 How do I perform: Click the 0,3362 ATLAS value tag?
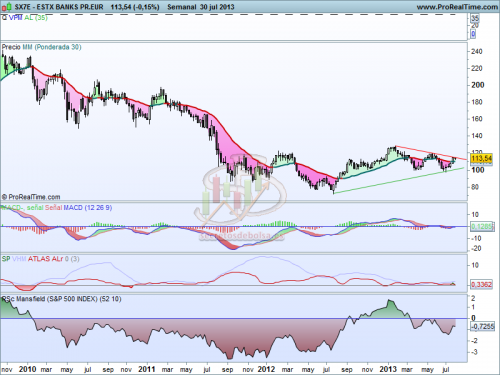481,284
